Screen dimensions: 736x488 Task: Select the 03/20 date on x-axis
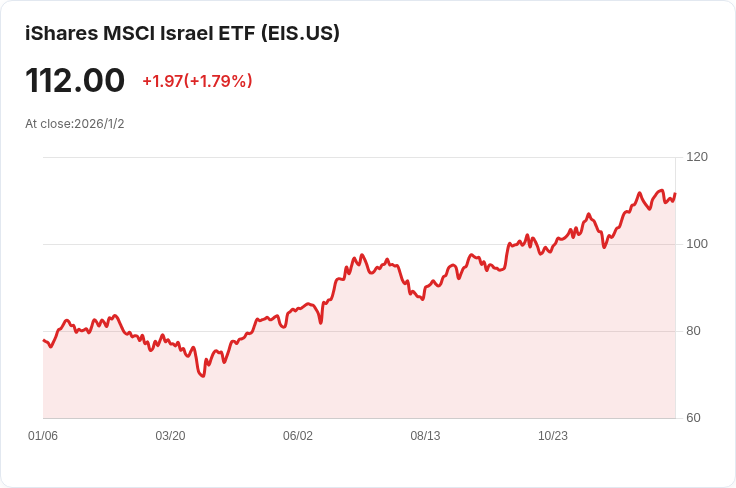[170, 436]
